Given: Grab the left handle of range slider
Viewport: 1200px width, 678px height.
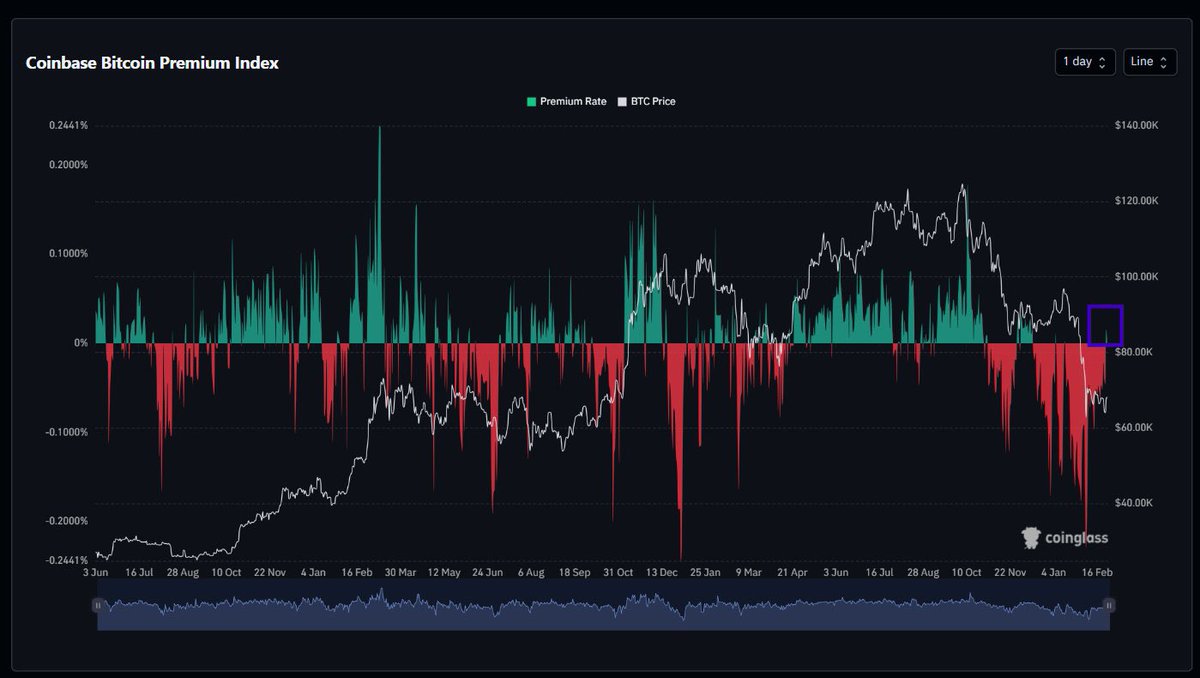Looking at the screenshot, I should tap(98, 605).
